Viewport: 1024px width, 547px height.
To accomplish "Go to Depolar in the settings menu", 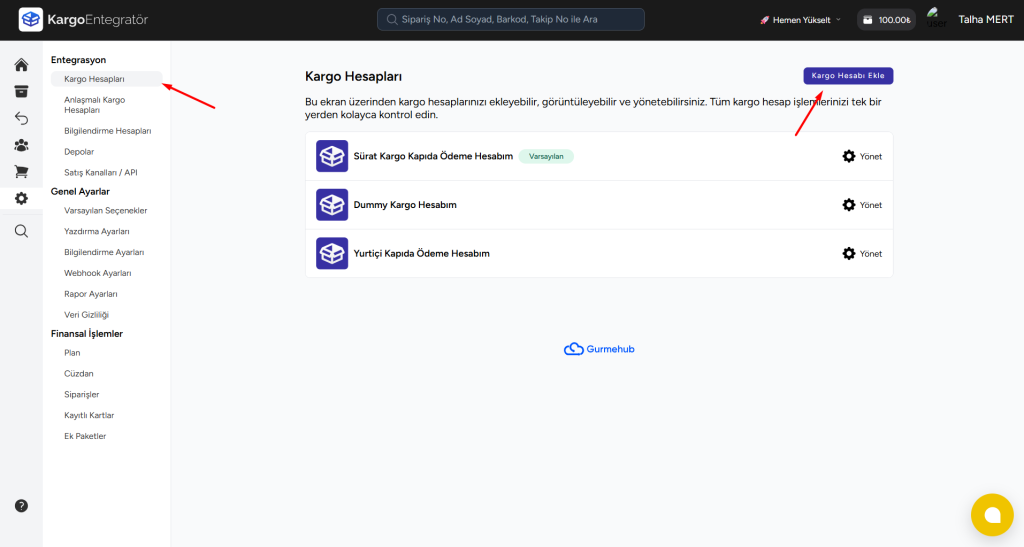I will [79, 152].
